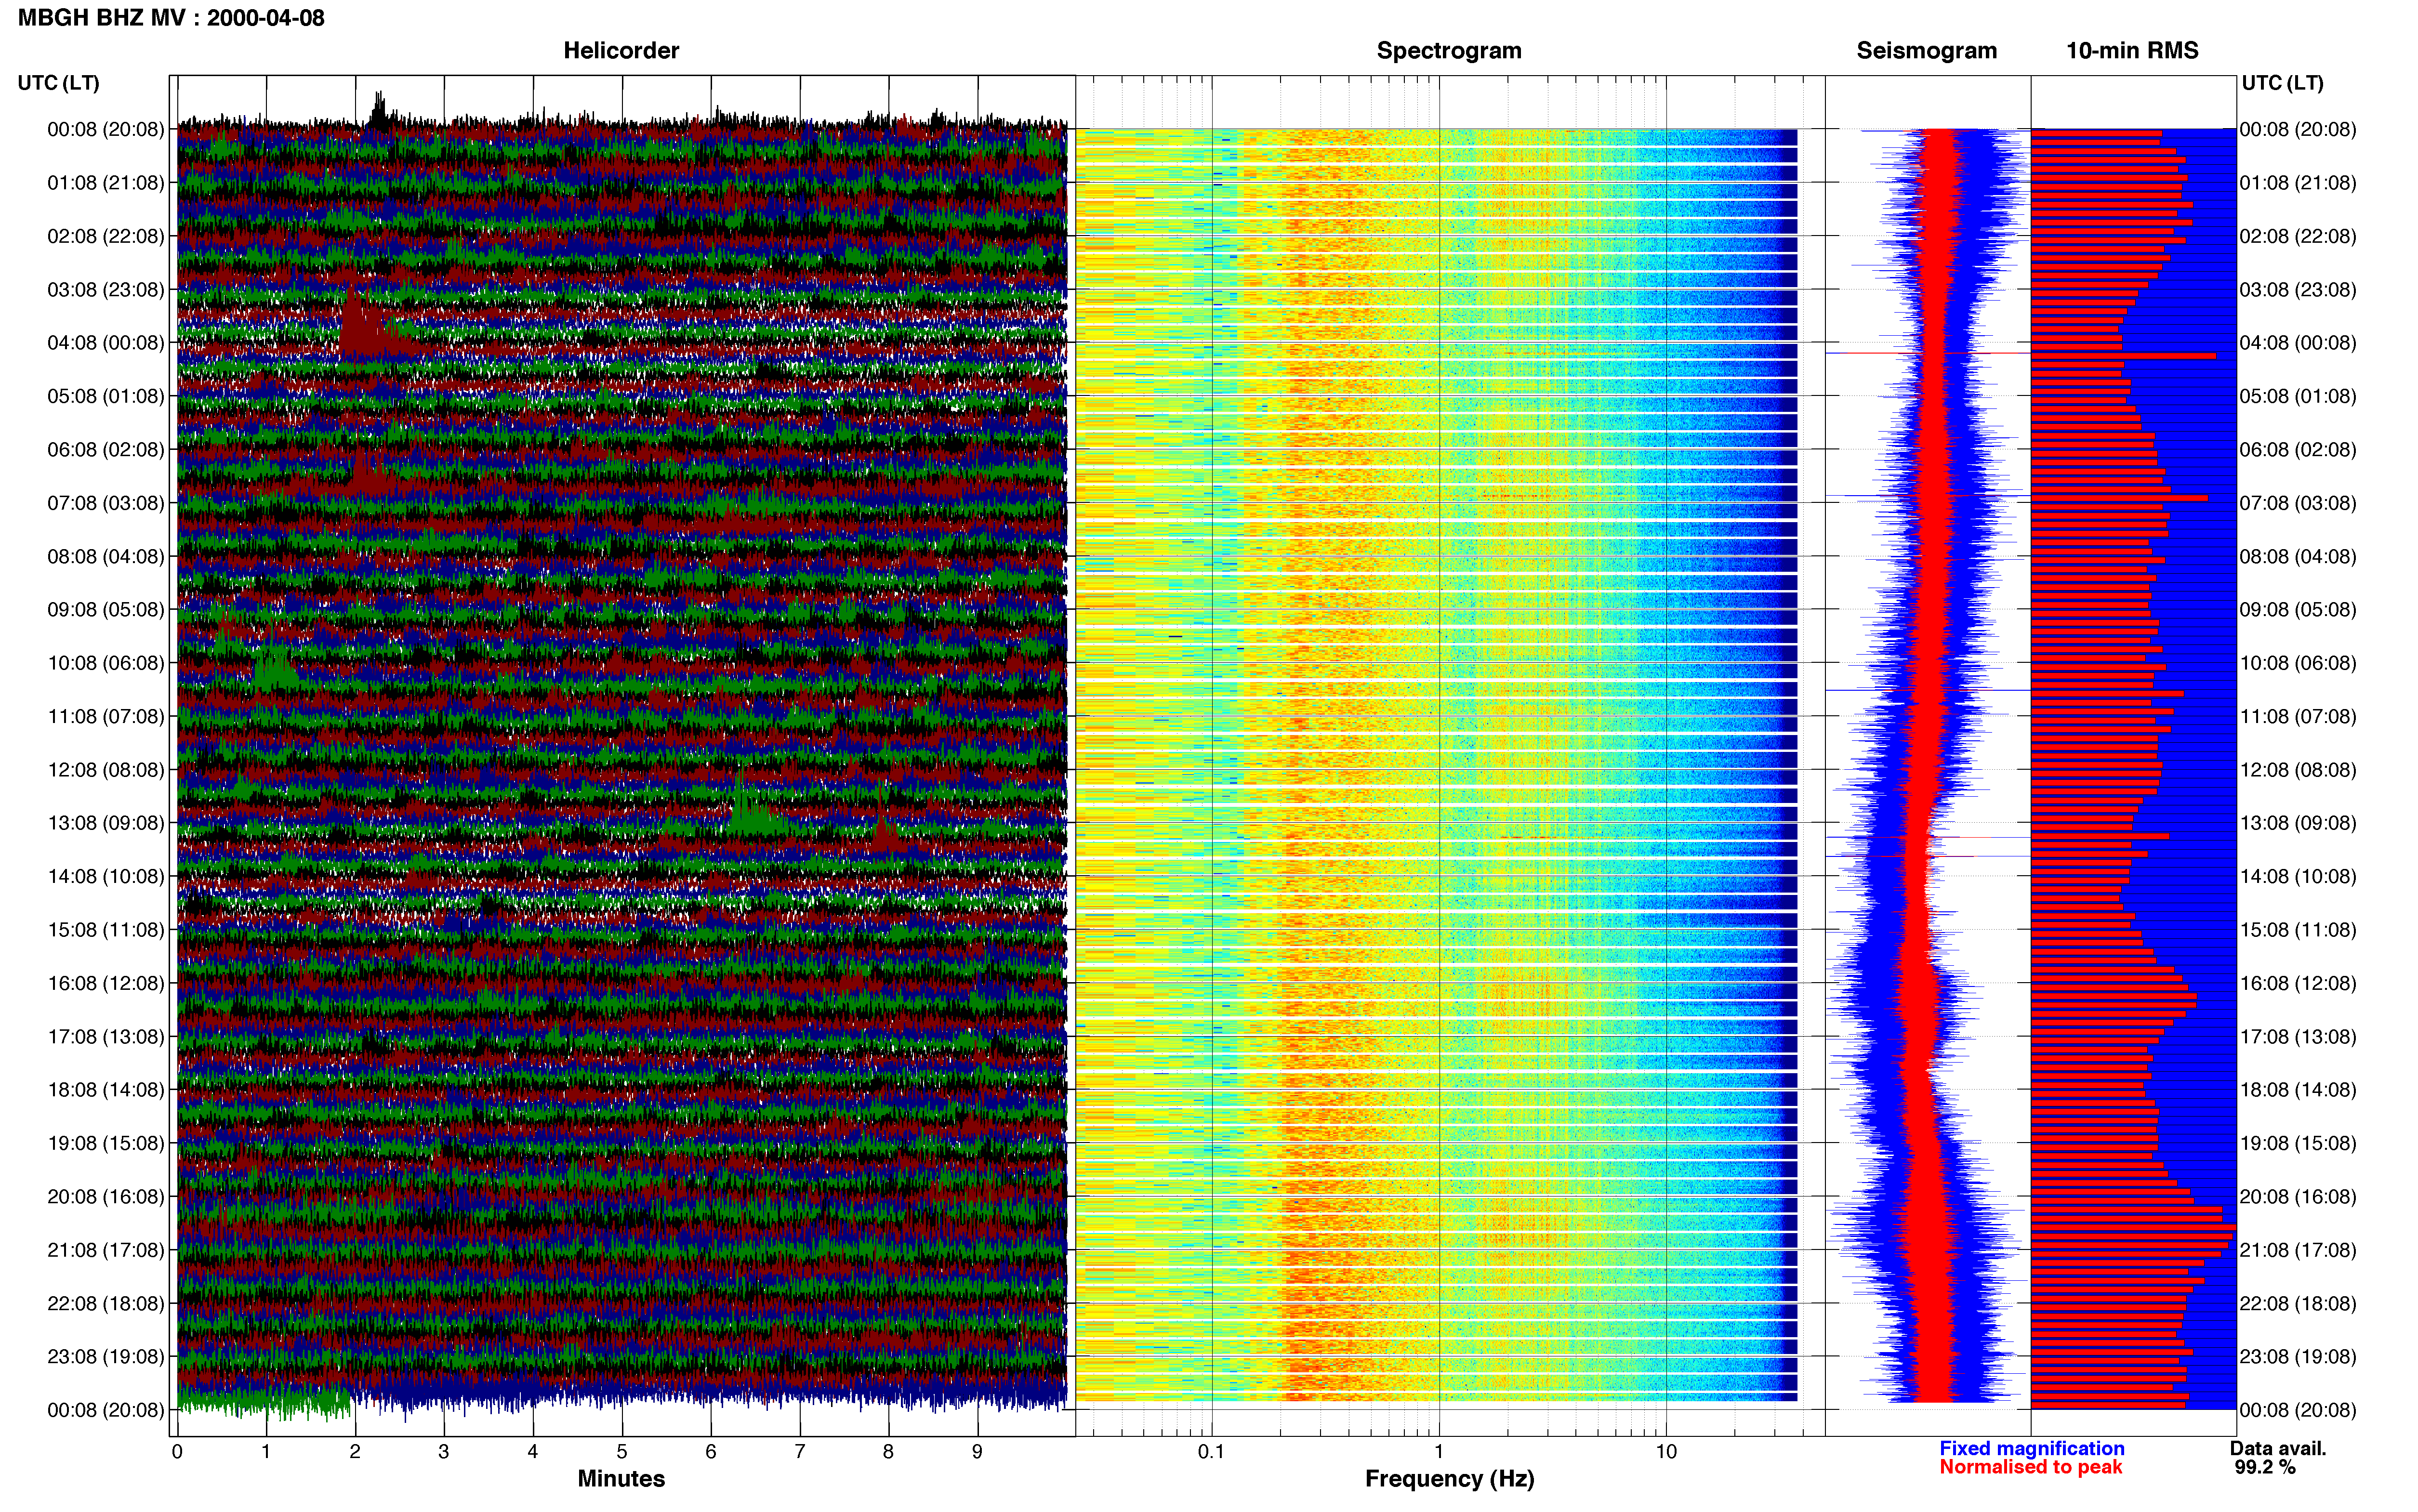Click left time label '14:08 (10:08)'
2418x1512 pixels.
point(106,876)
